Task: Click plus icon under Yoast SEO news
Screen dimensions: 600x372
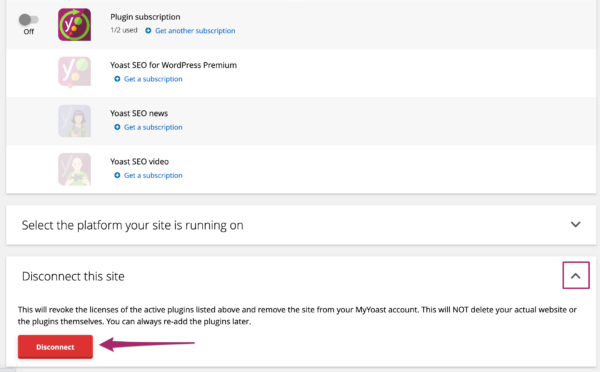Action: tap(117, 127)
